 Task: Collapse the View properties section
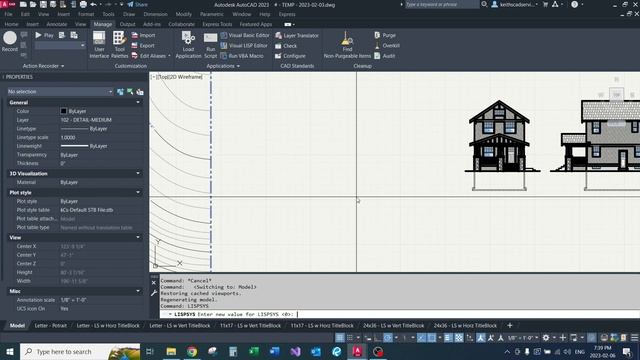tap(138, 237)
